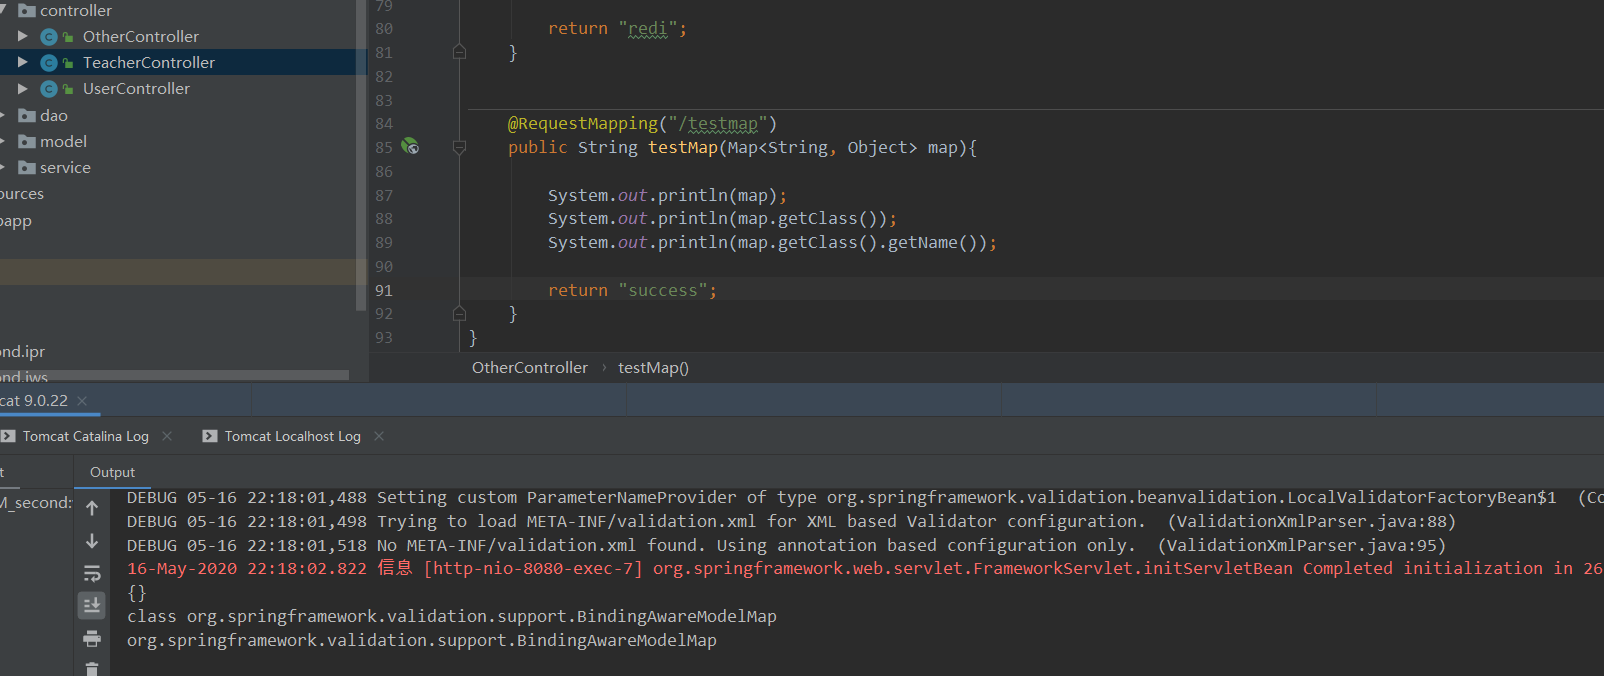Viewport: 1604px width, 676px height.
Task: Click the model package folder icon
Action: coord(27,142)
